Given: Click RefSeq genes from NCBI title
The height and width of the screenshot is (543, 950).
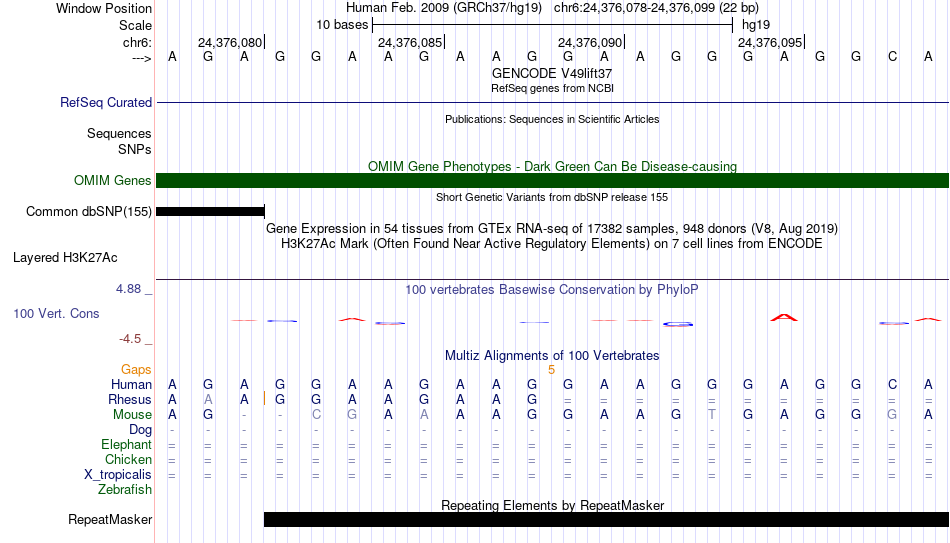Looking at the screenshot, I should (x=552, y=88).
